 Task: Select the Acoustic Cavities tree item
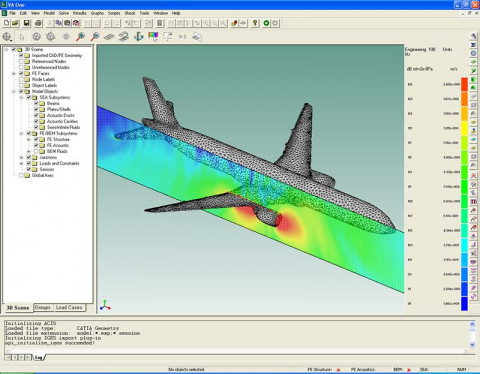coord(62,121)
